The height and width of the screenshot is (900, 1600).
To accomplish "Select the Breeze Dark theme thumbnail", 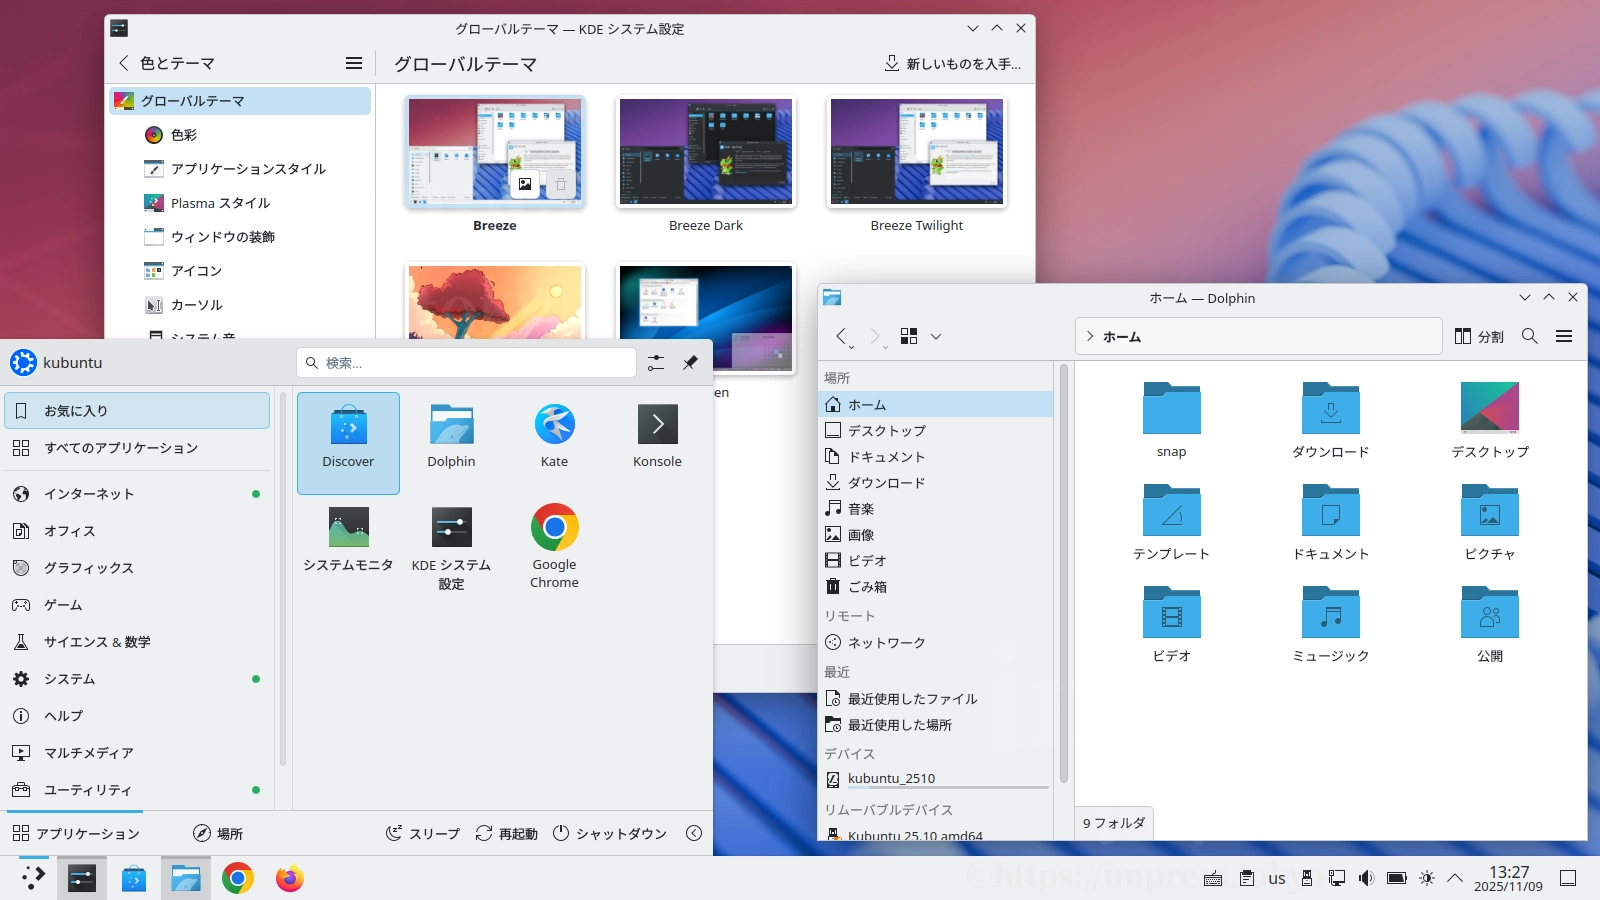I will [706, 152].
